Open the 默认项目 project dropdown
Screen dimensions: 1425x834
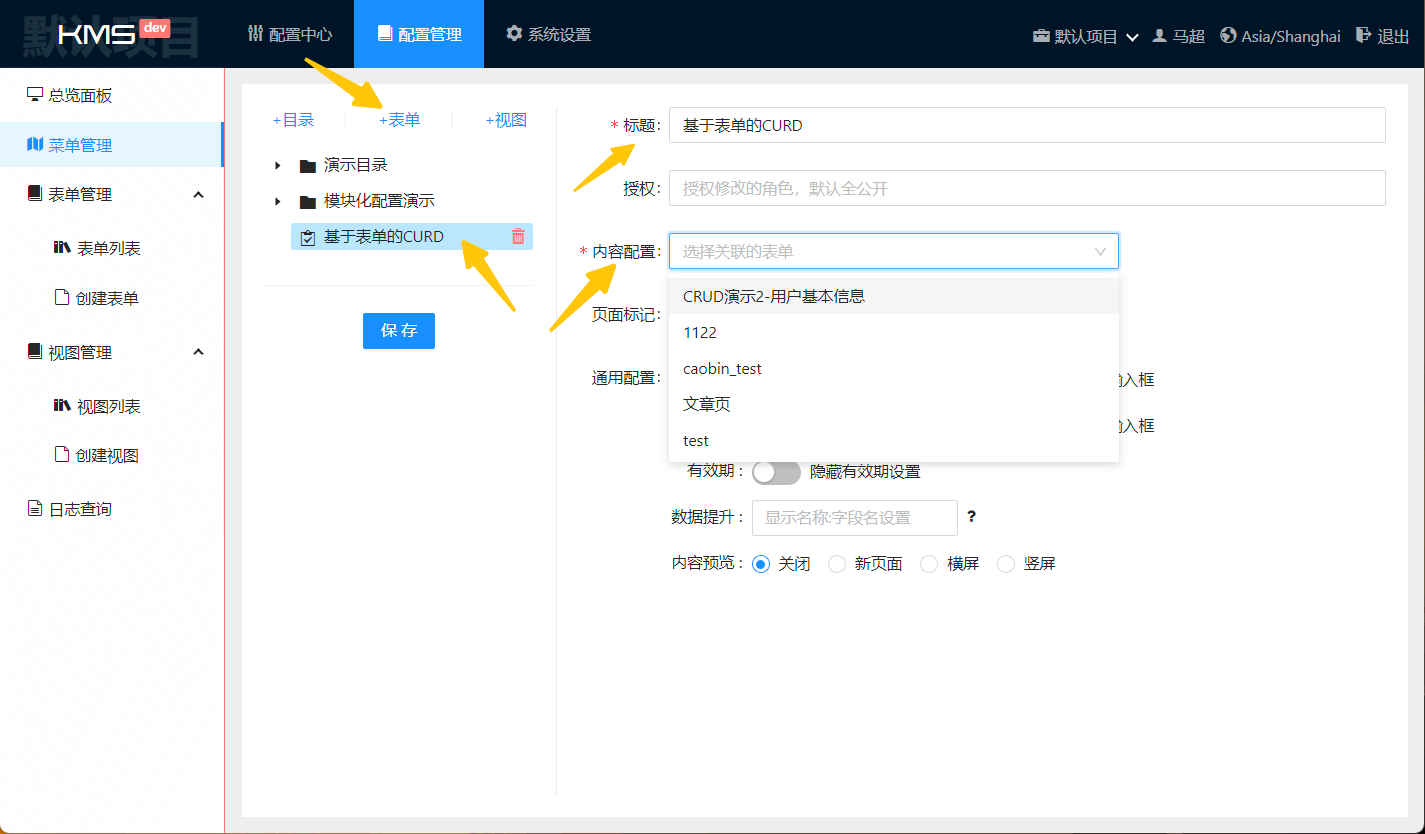point(1085,36)
